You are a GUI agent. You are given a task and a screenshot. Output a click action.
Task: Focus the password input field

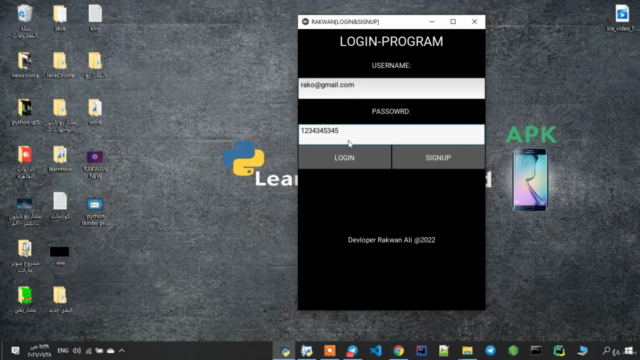391,134
